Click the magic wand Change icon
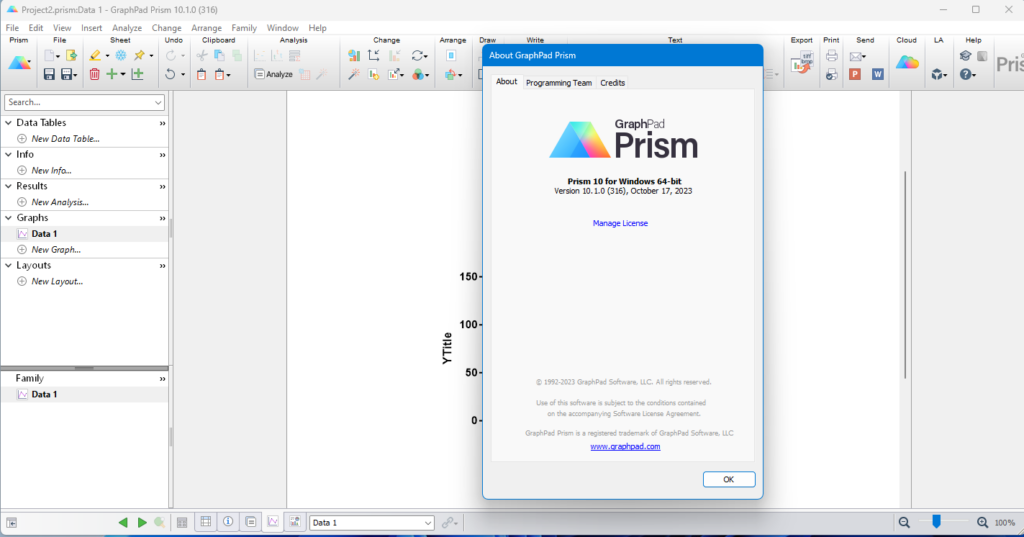 click(x=354, y=74)
